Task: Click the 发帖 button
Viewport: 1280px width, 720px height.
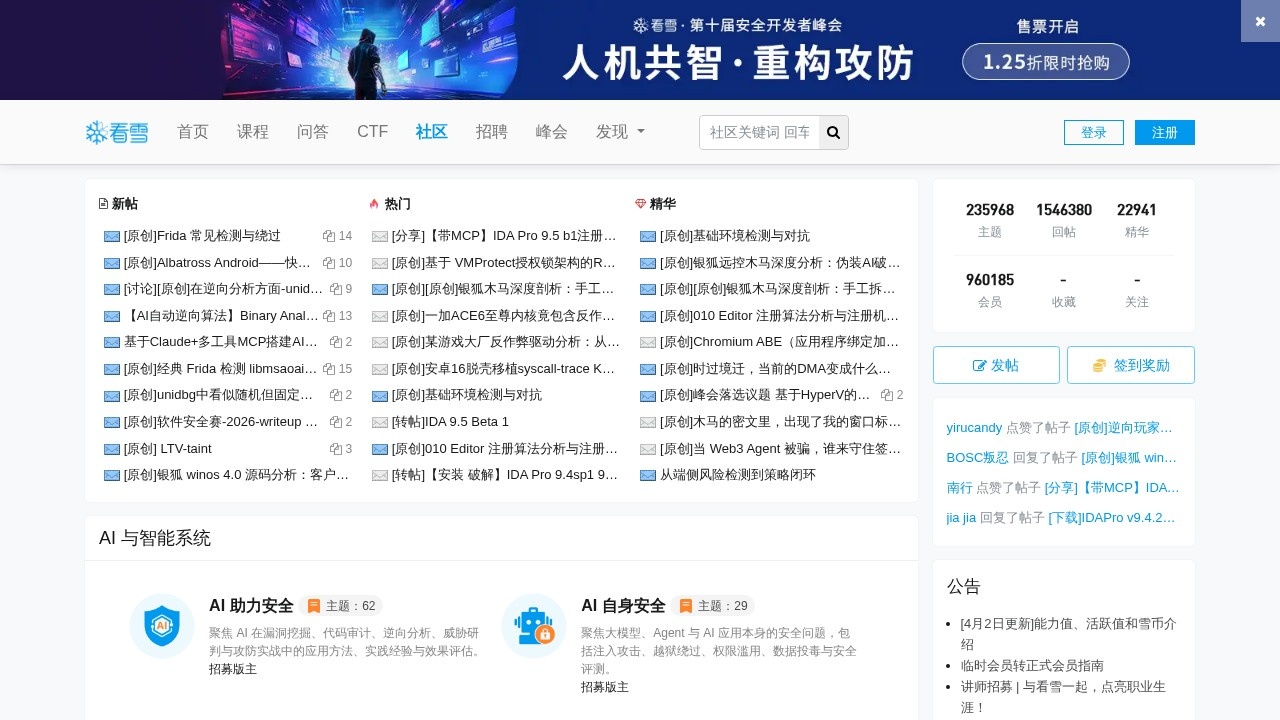Action: pyautogui.click(x=996, y=365)
